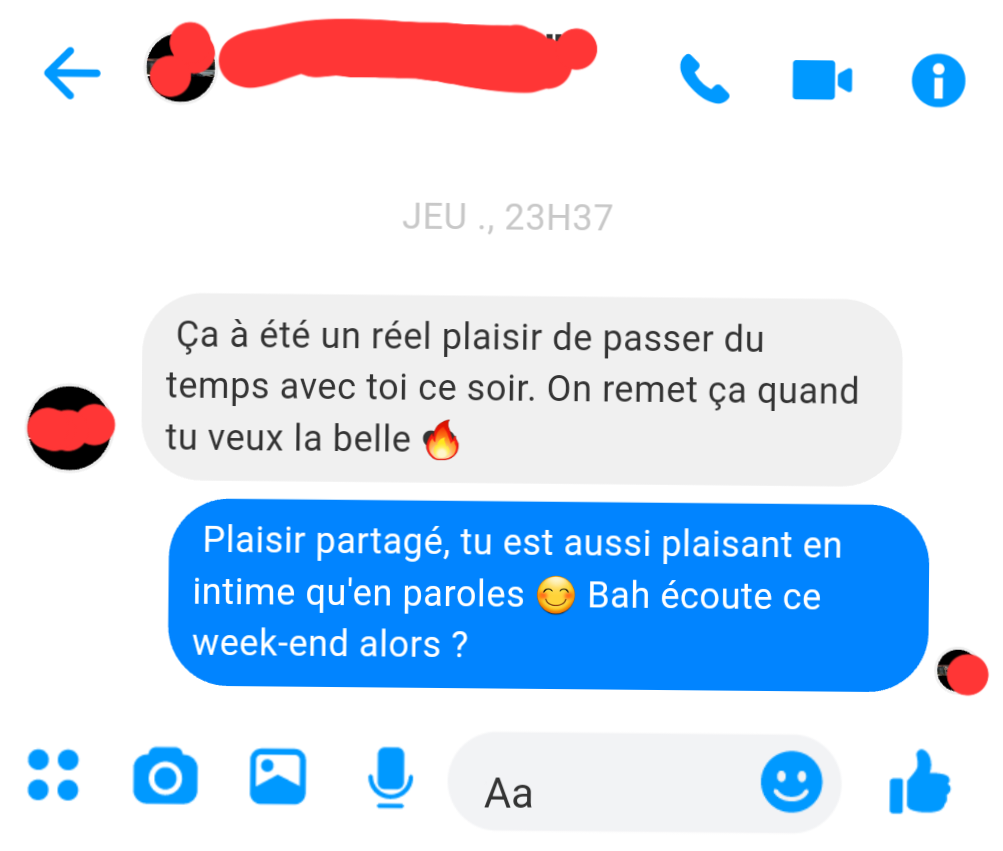This screenshot has width=1003, height=851.
Task: Send a thumbs-up like
Action: click(x=919, y=782)
